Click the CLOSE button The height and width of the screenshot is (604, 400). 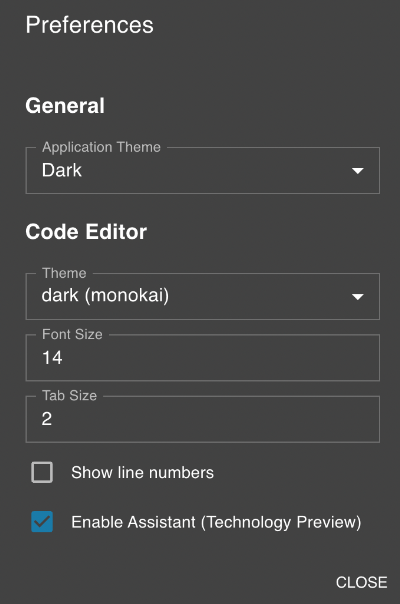[x=361, y=582]
